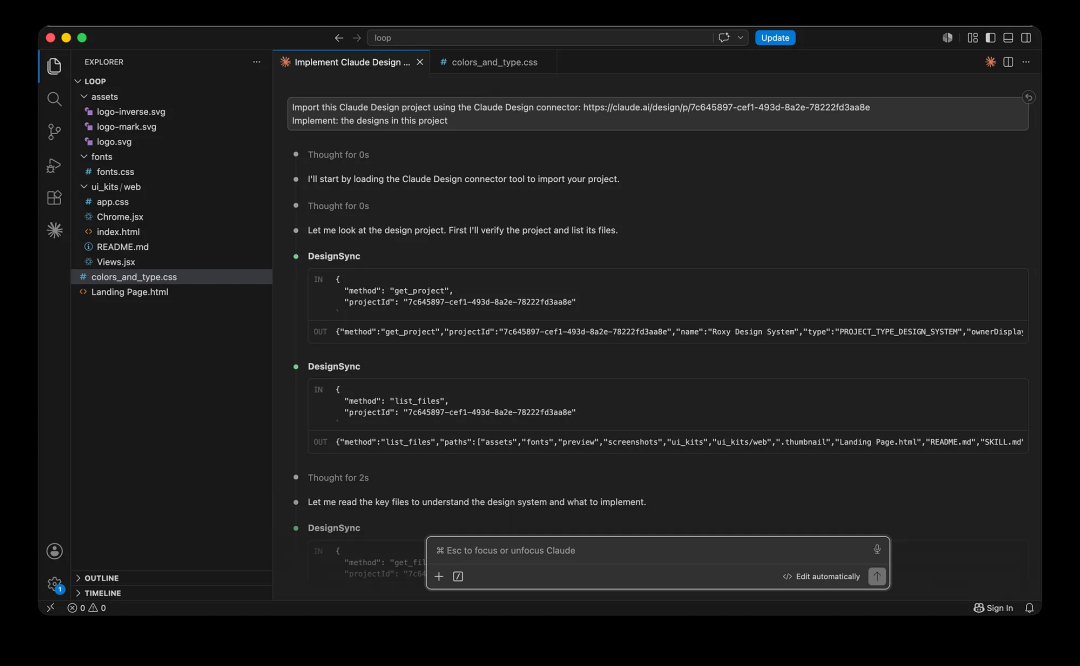Open index.html file
Image resolution: width=1080 pixels, height=666 pixels.
[x=118, y=232]
